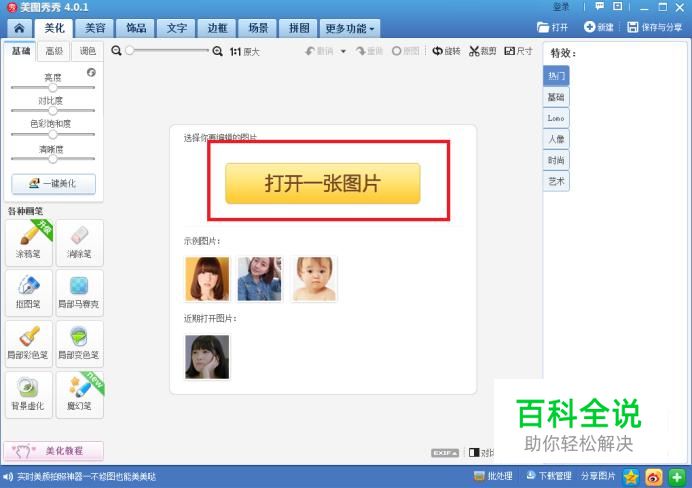Image resolution: width=692 pixels, height=488 pixels.
Task: Select the 局部变色笔 color change pen
Action: click(79, 344)
